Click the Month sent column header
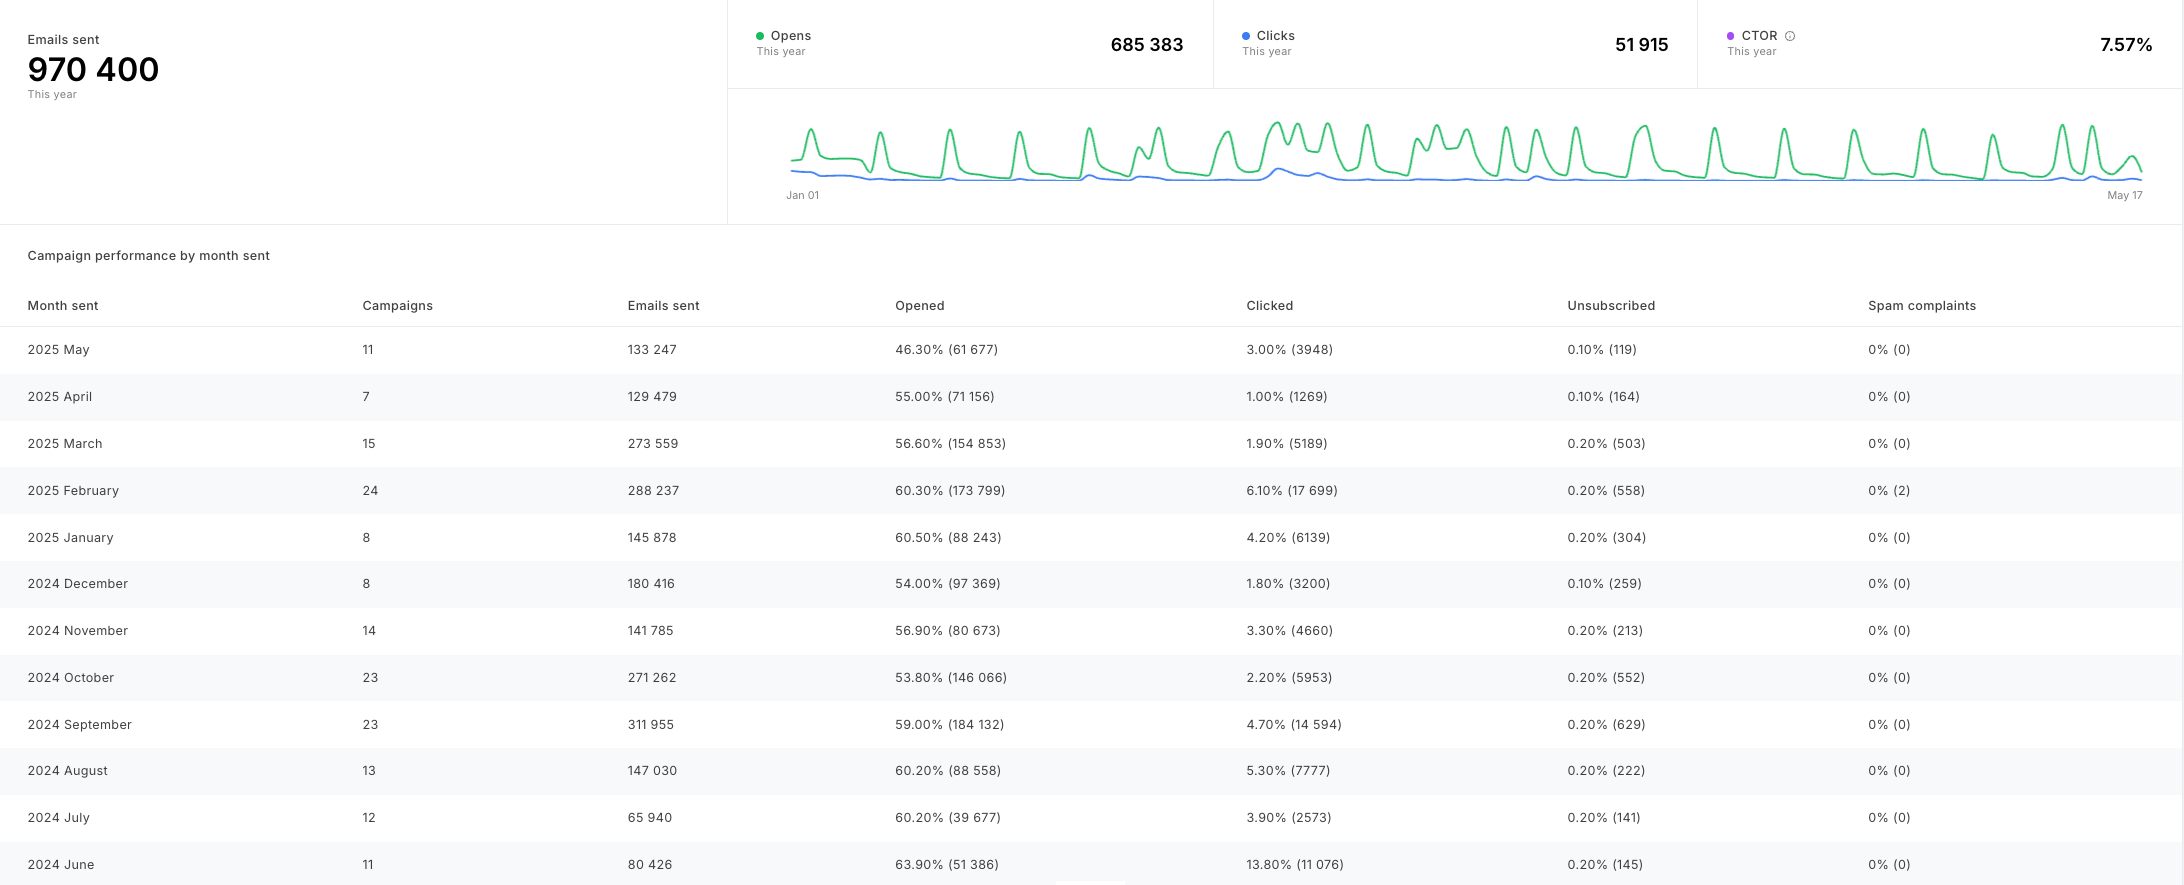The width and height of the screenshot is (2184, 885). [63, 306]
